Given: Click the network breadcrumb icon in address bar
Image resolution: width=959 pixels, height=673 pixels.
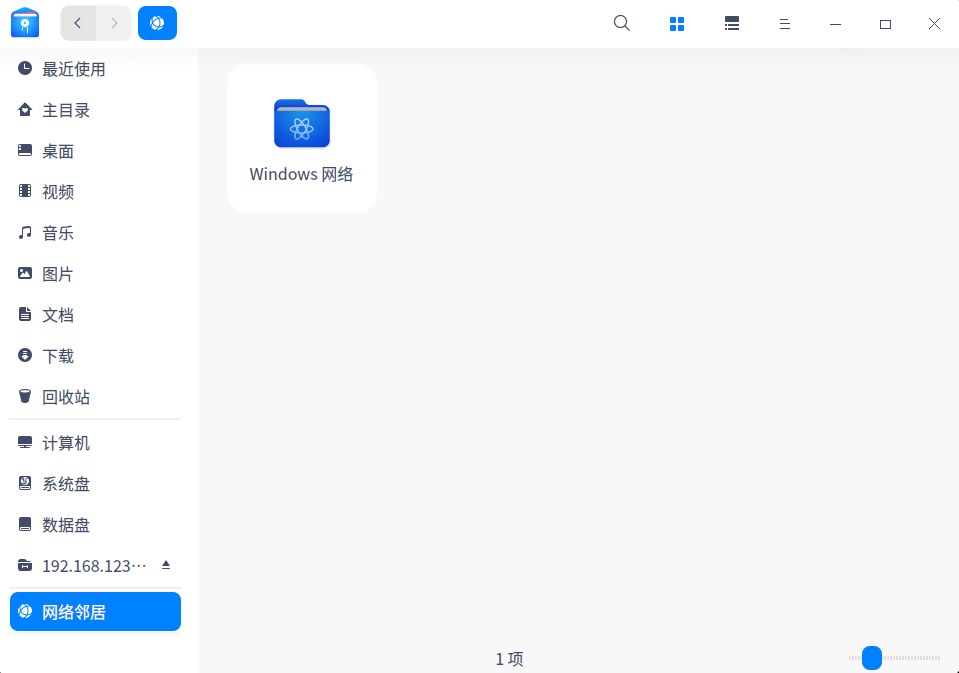Looking at the screenshot, I should coord(157,23).
